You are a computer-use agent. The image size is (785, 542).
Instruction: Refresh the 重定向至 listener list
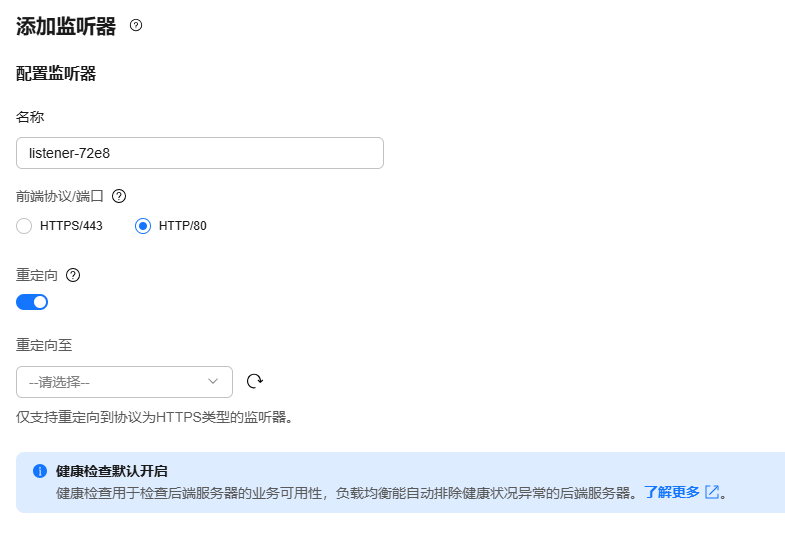tap(255, 381)
